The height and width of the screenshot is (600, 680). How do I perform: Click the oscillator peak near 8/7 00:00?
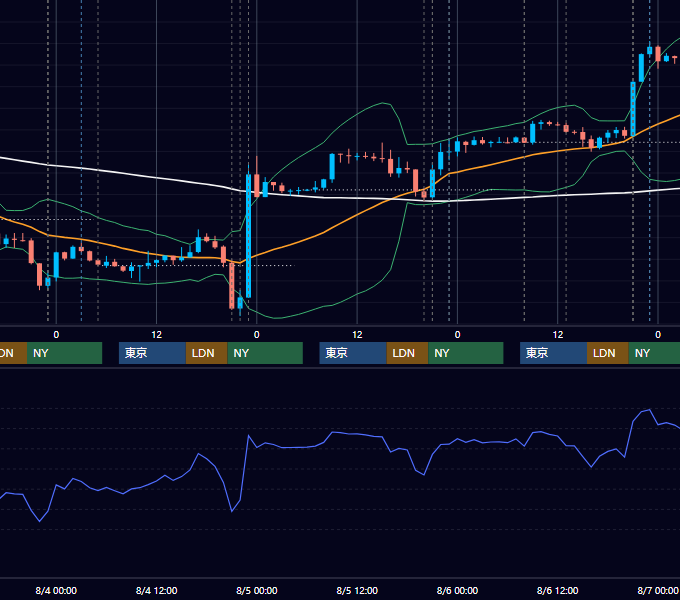pyautogui.click(x=649, y=410)
